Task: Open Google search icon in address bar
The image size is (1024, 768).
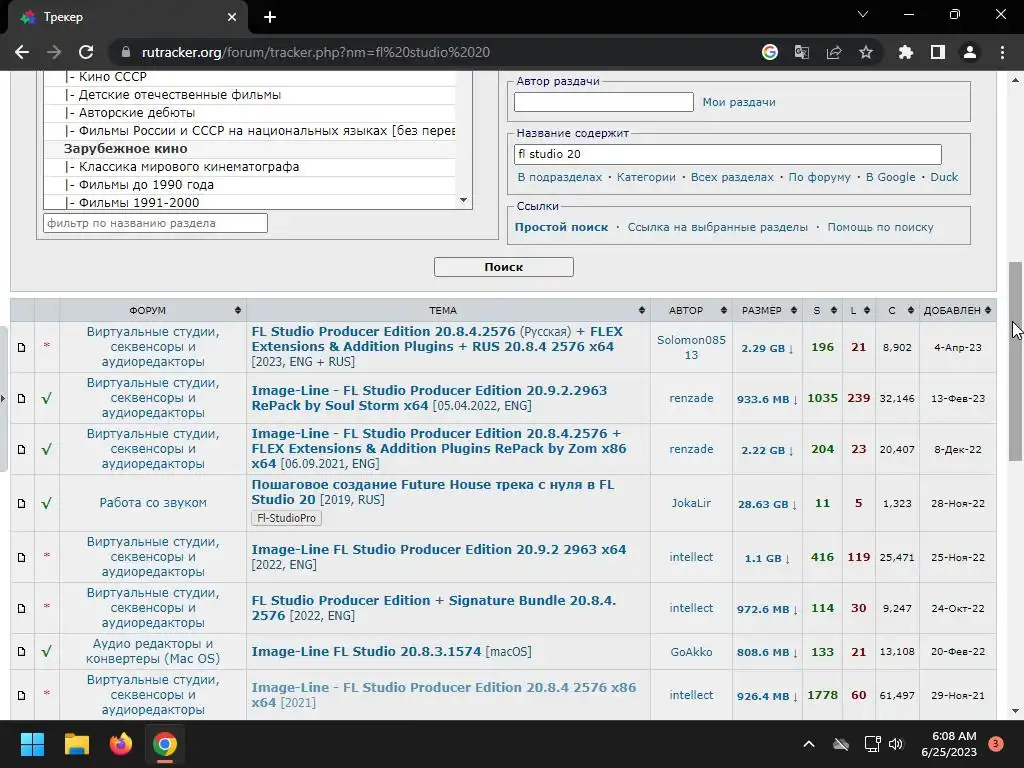Action: [770, 52]
